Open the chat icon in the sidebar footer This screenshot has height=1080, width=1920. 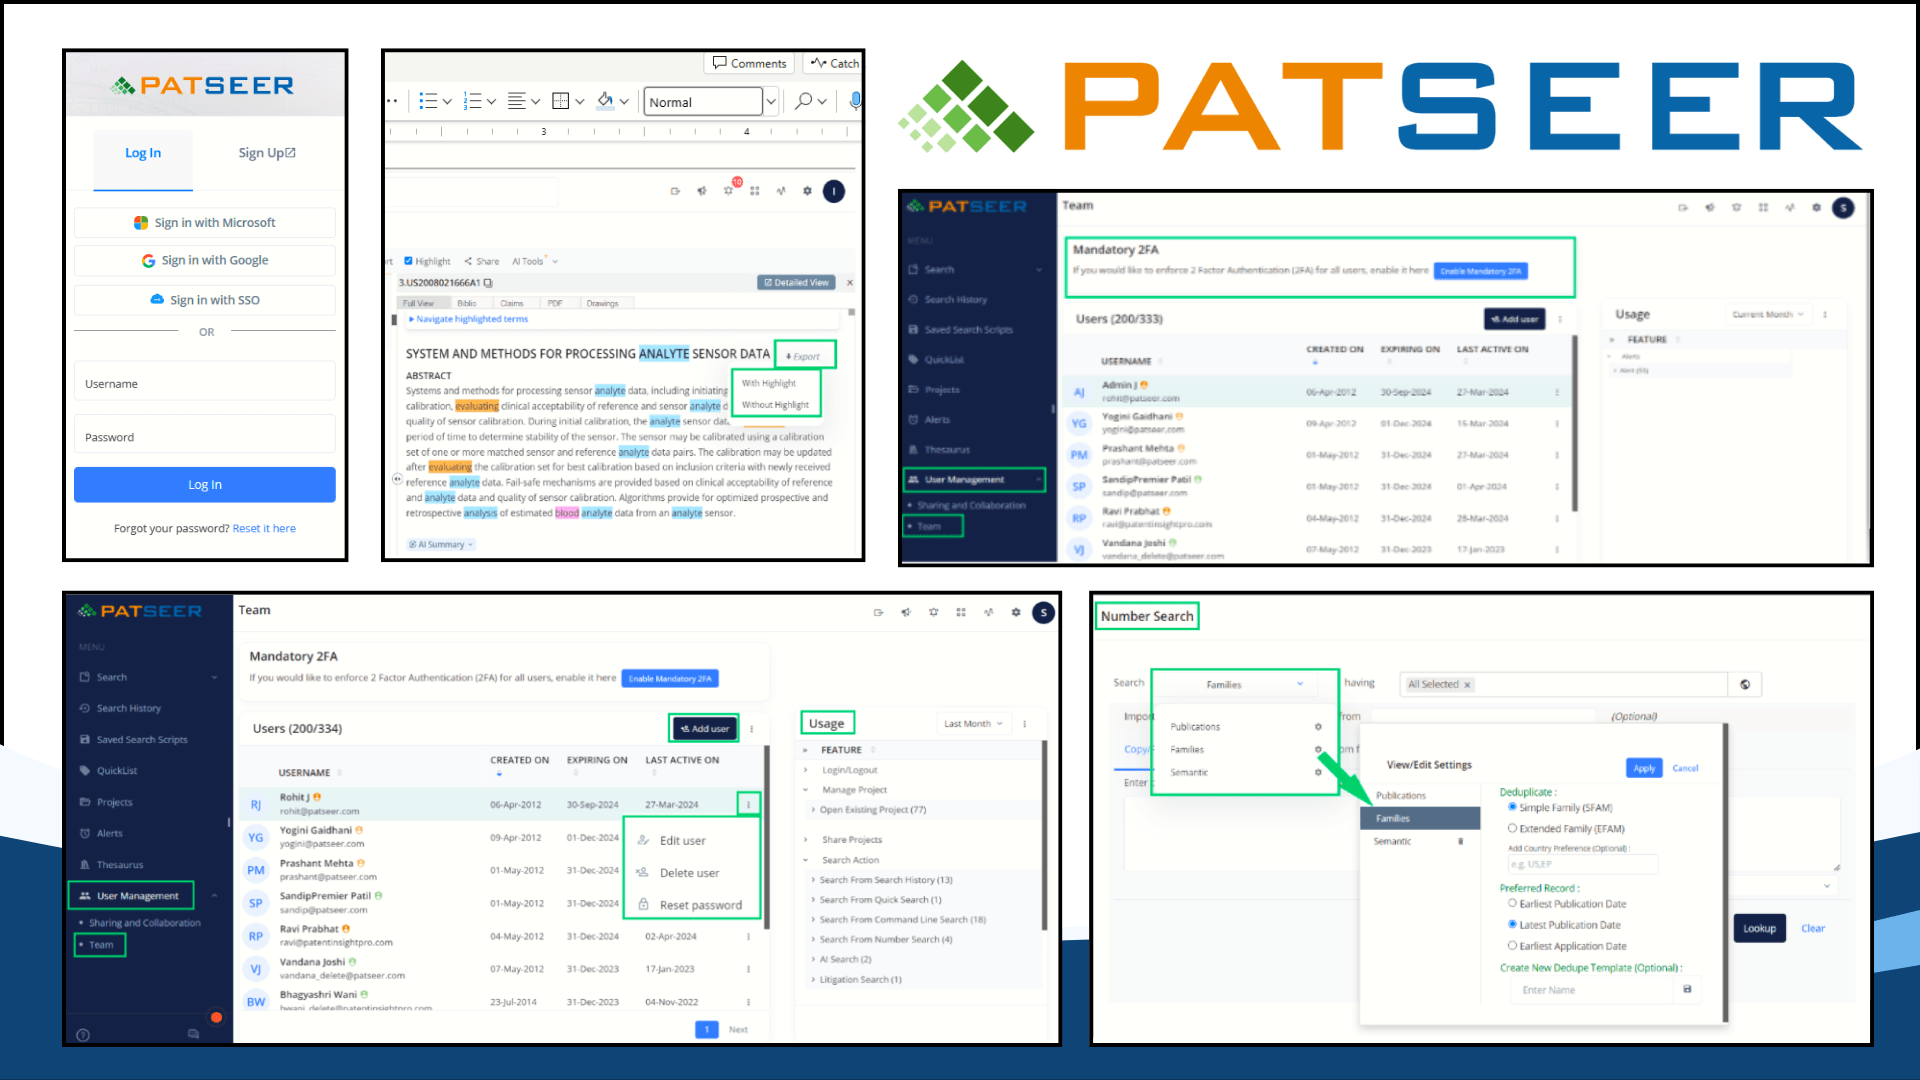coord(194,1034)
